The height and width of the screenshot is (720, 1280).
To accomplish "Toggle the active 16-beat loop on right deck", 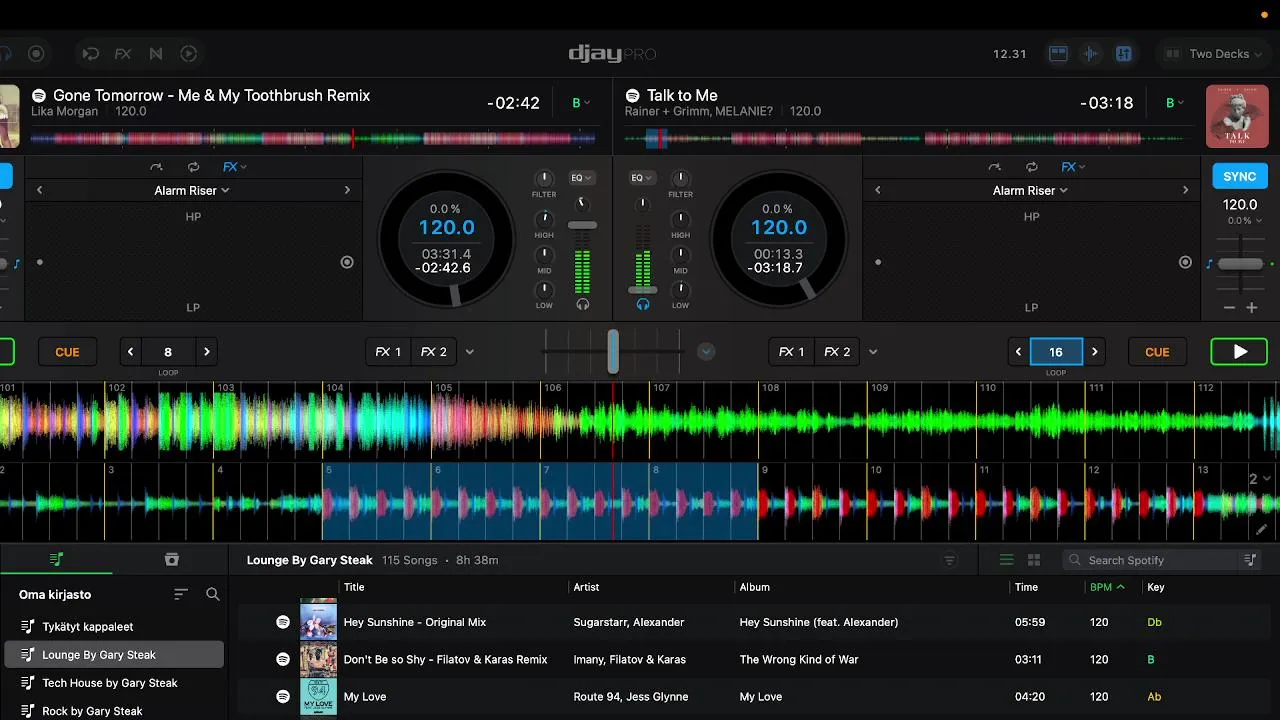I will pos(1056,352).
